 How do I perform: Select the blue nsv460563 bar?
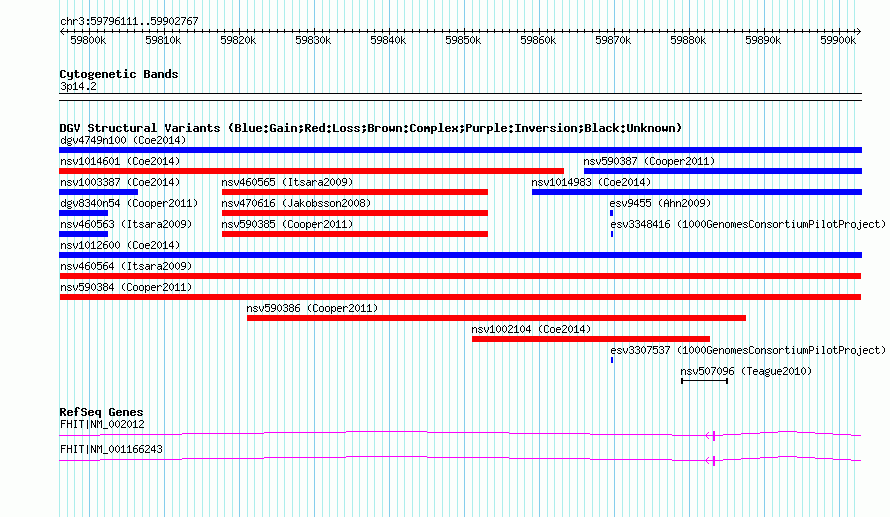(x=83, y=234)
